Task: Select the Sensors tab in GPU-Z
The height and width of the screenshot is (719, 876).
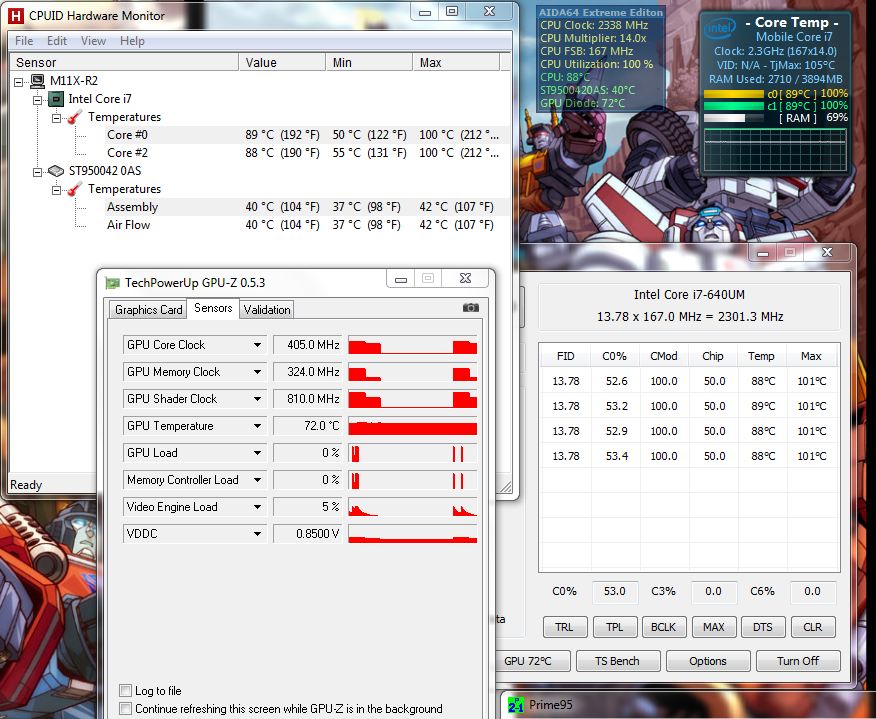Action: click(x=213, y=308)
